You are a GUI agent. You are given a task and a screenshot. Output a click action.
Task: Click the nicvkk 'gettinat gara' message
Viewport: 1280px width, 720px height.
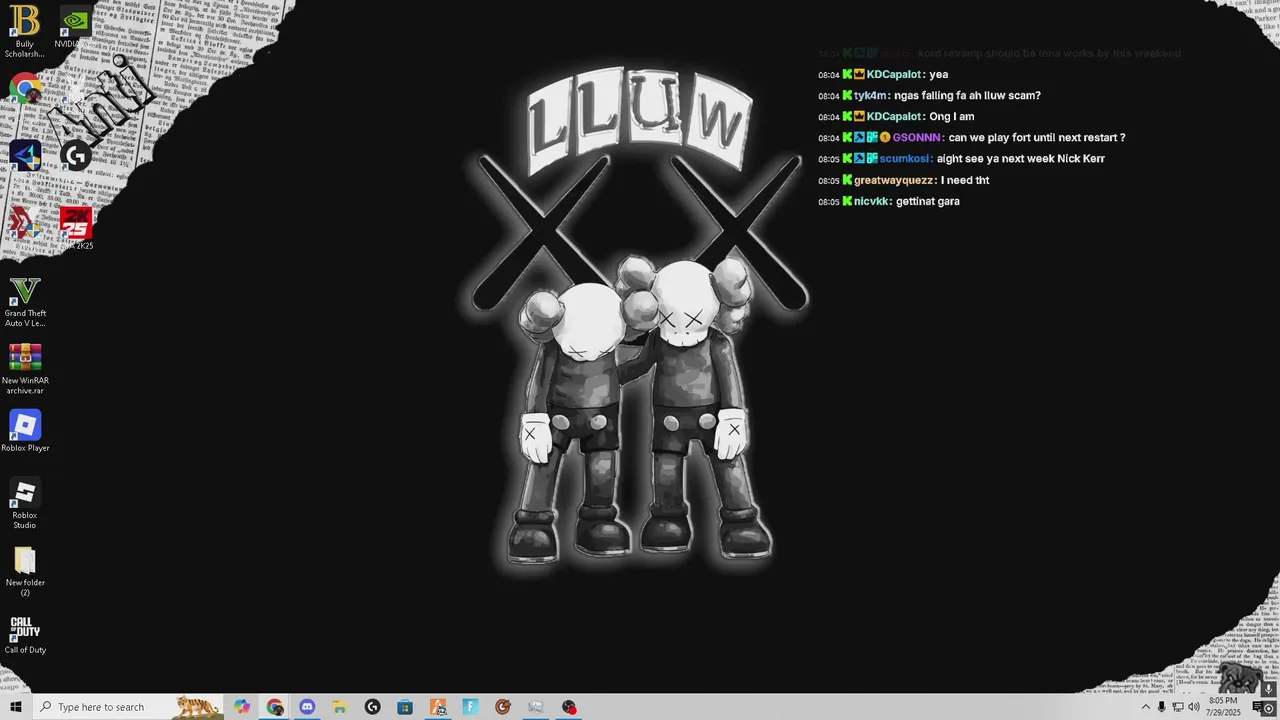point(889,201)
